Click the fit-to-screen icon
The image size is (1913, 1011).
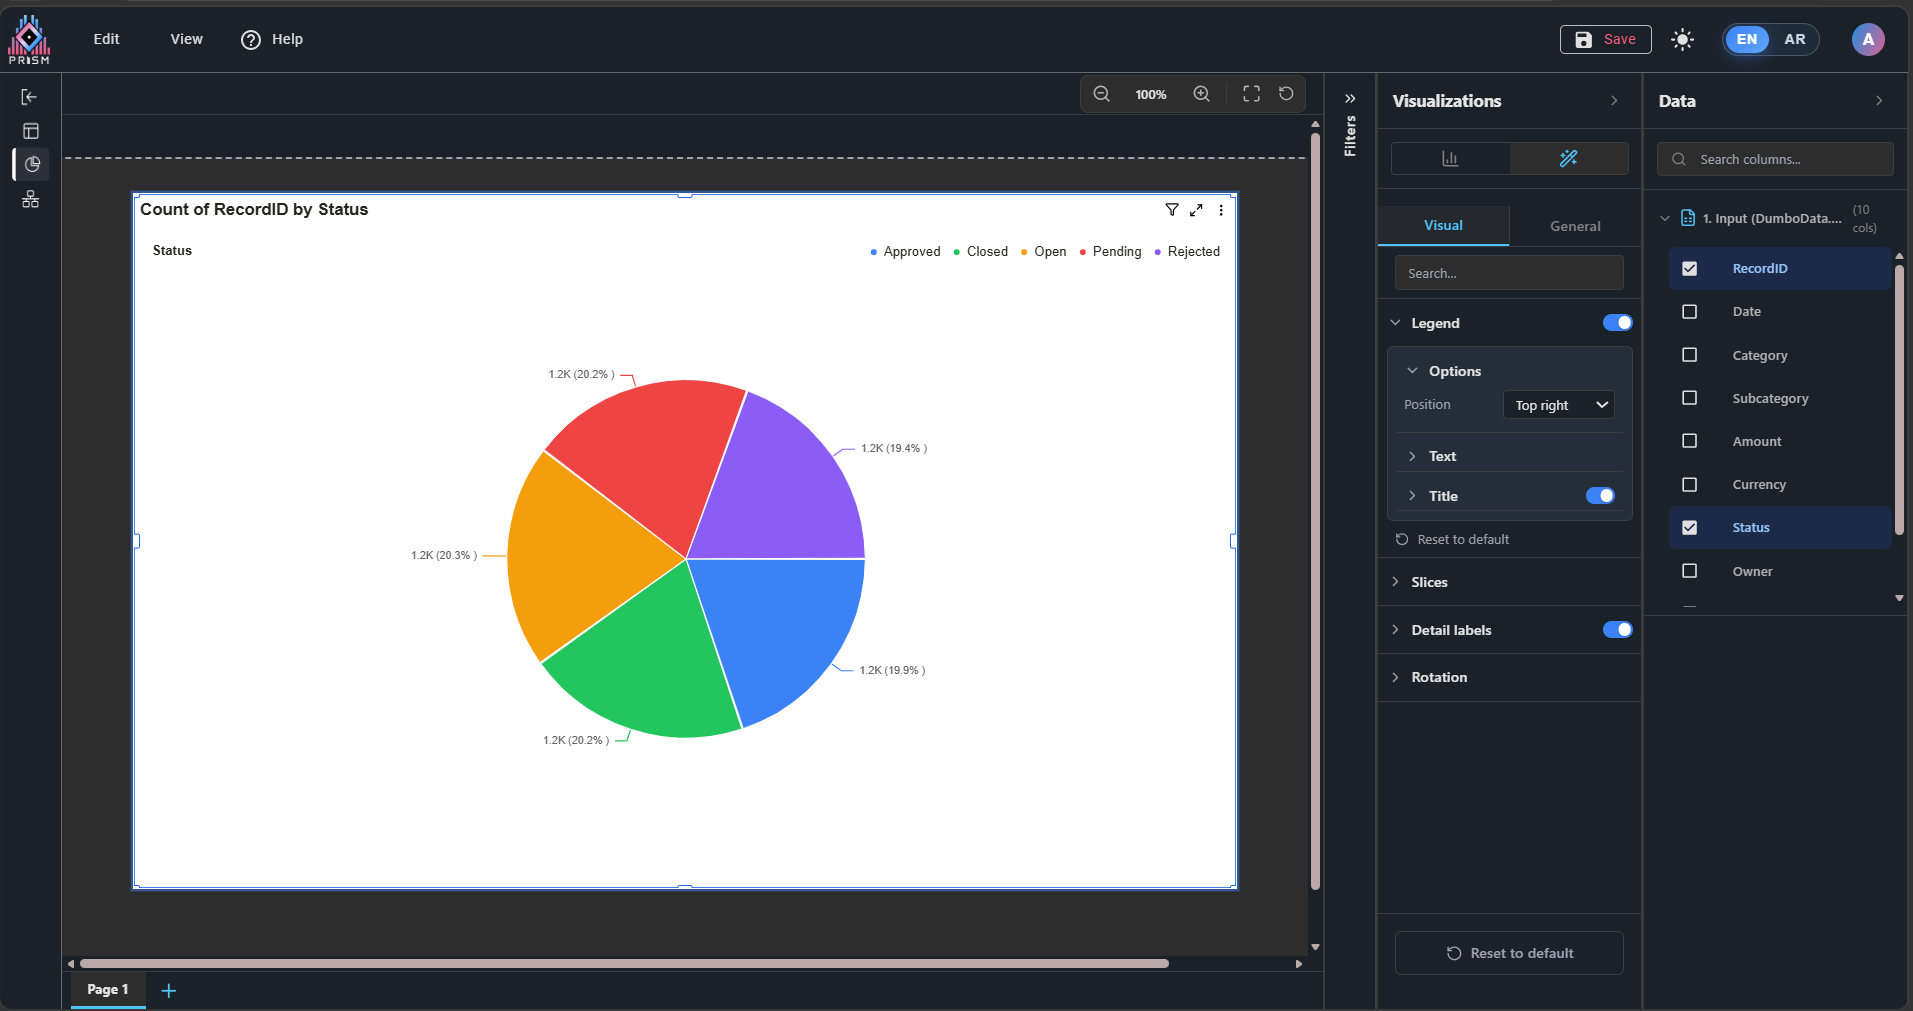coord(1251,94)
